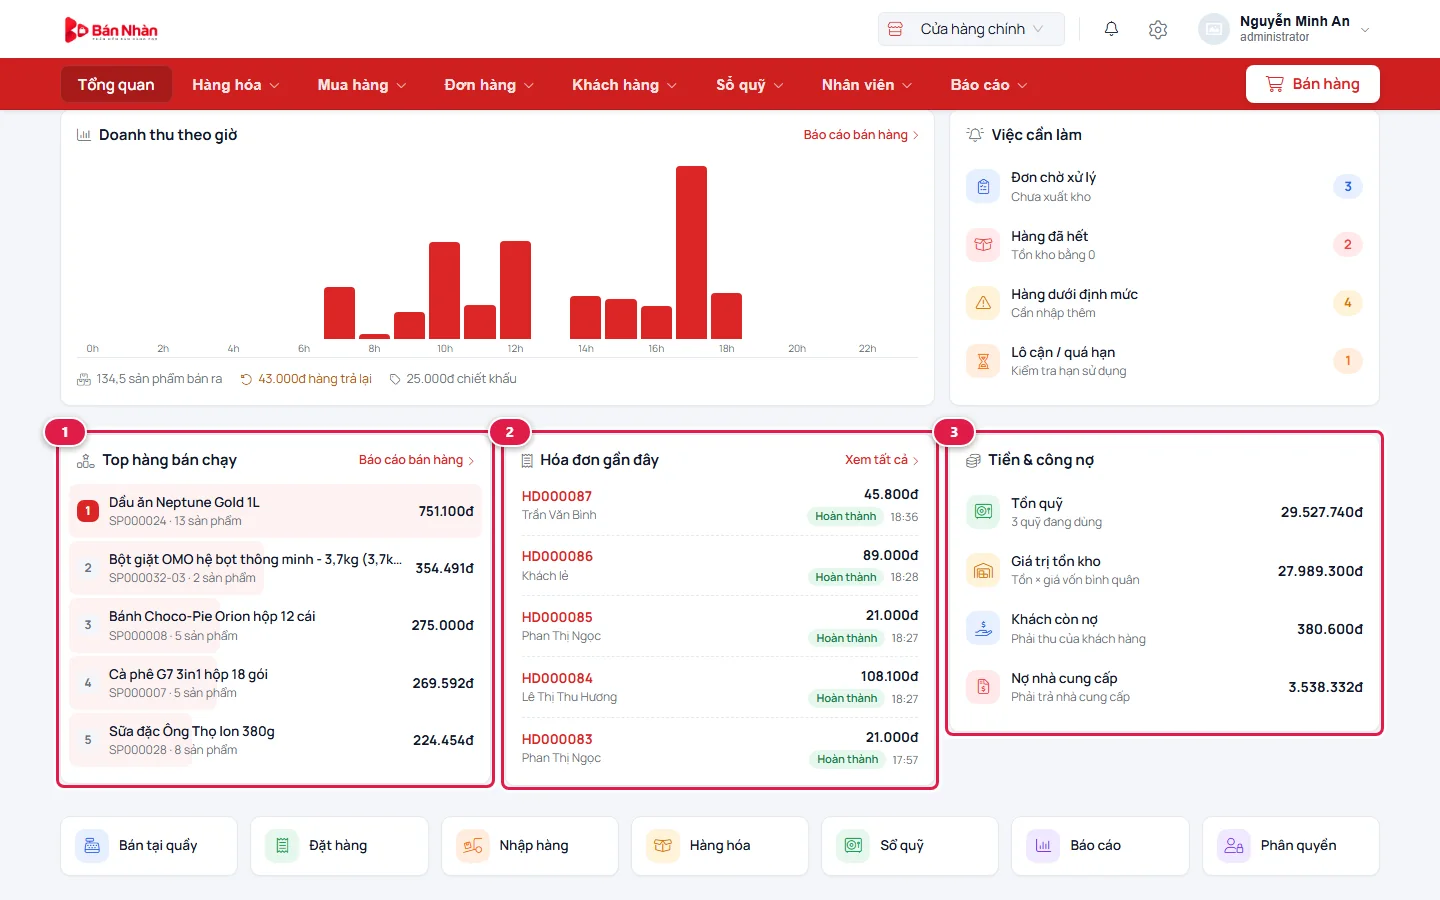Open the Sổ quỹ menu
The image size is (1440, 900).
coord(749,85)
